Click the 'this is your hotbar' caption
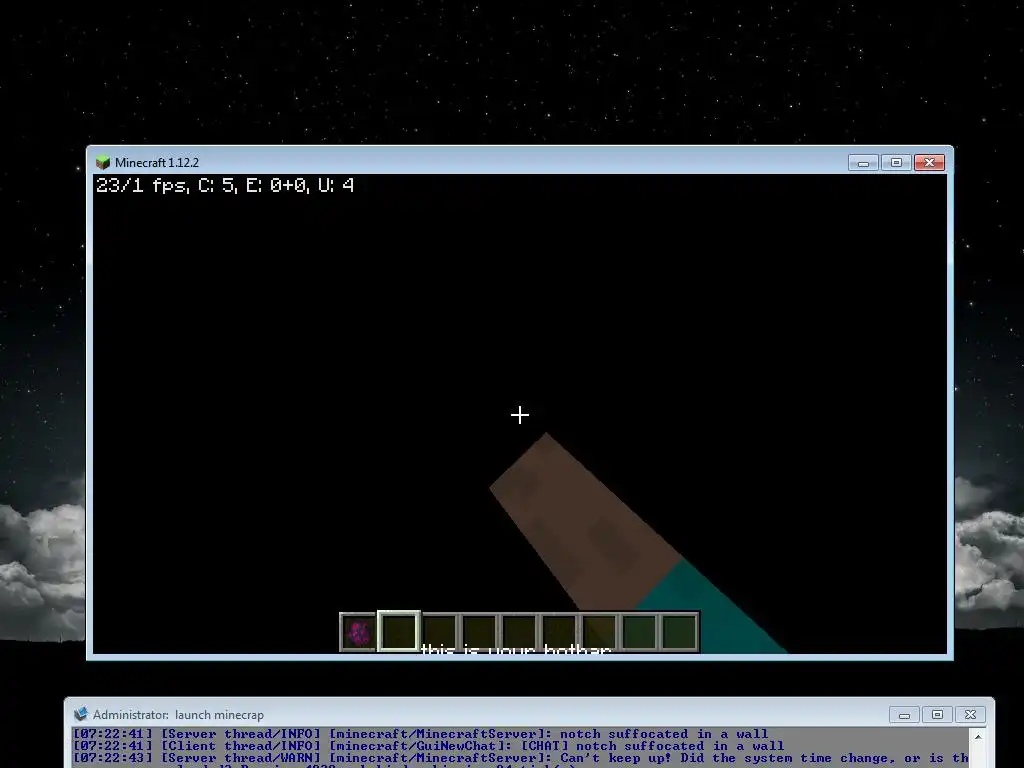The height and width of the screenshot is (768, 1024). (516, 648)
